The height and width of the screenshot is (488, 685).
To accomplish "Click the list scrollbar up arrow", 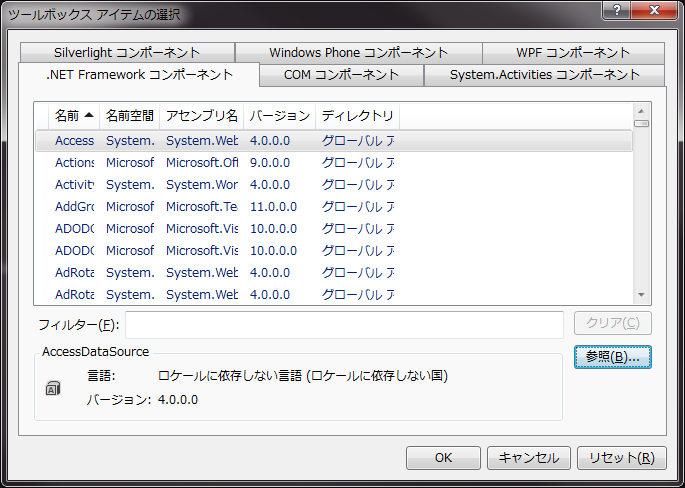I will click(641, 111).
